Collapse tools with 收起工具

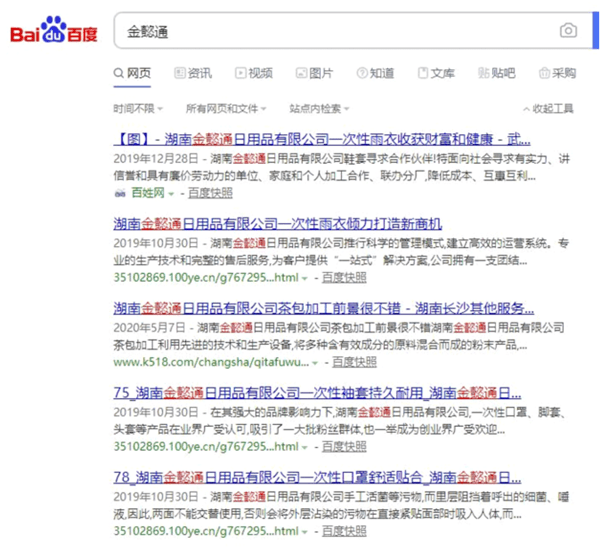click(548, 109)
